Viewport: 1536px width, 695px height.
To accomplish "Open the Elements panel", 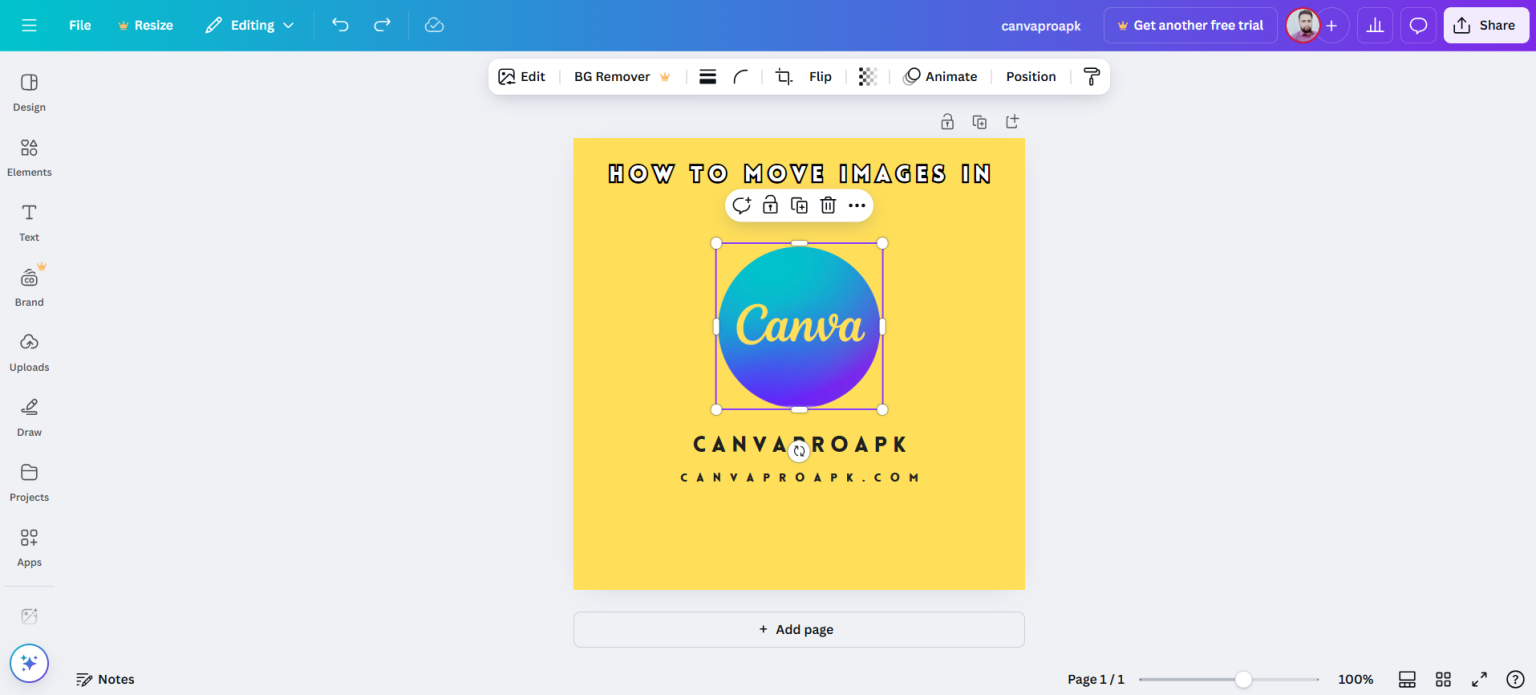I will pos(29,157).
